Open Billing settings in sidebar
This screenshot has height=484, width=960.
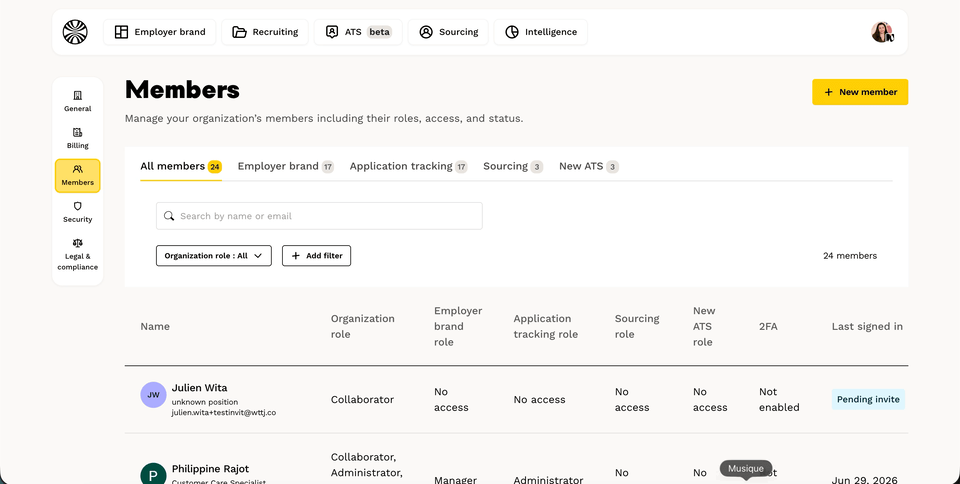[78, 138]
